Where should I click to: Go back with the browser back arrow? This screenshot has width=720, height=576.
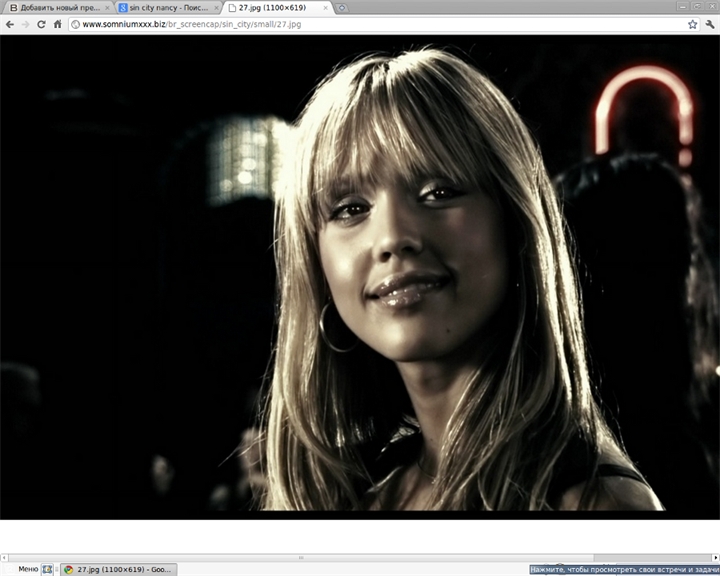(10, 24)
